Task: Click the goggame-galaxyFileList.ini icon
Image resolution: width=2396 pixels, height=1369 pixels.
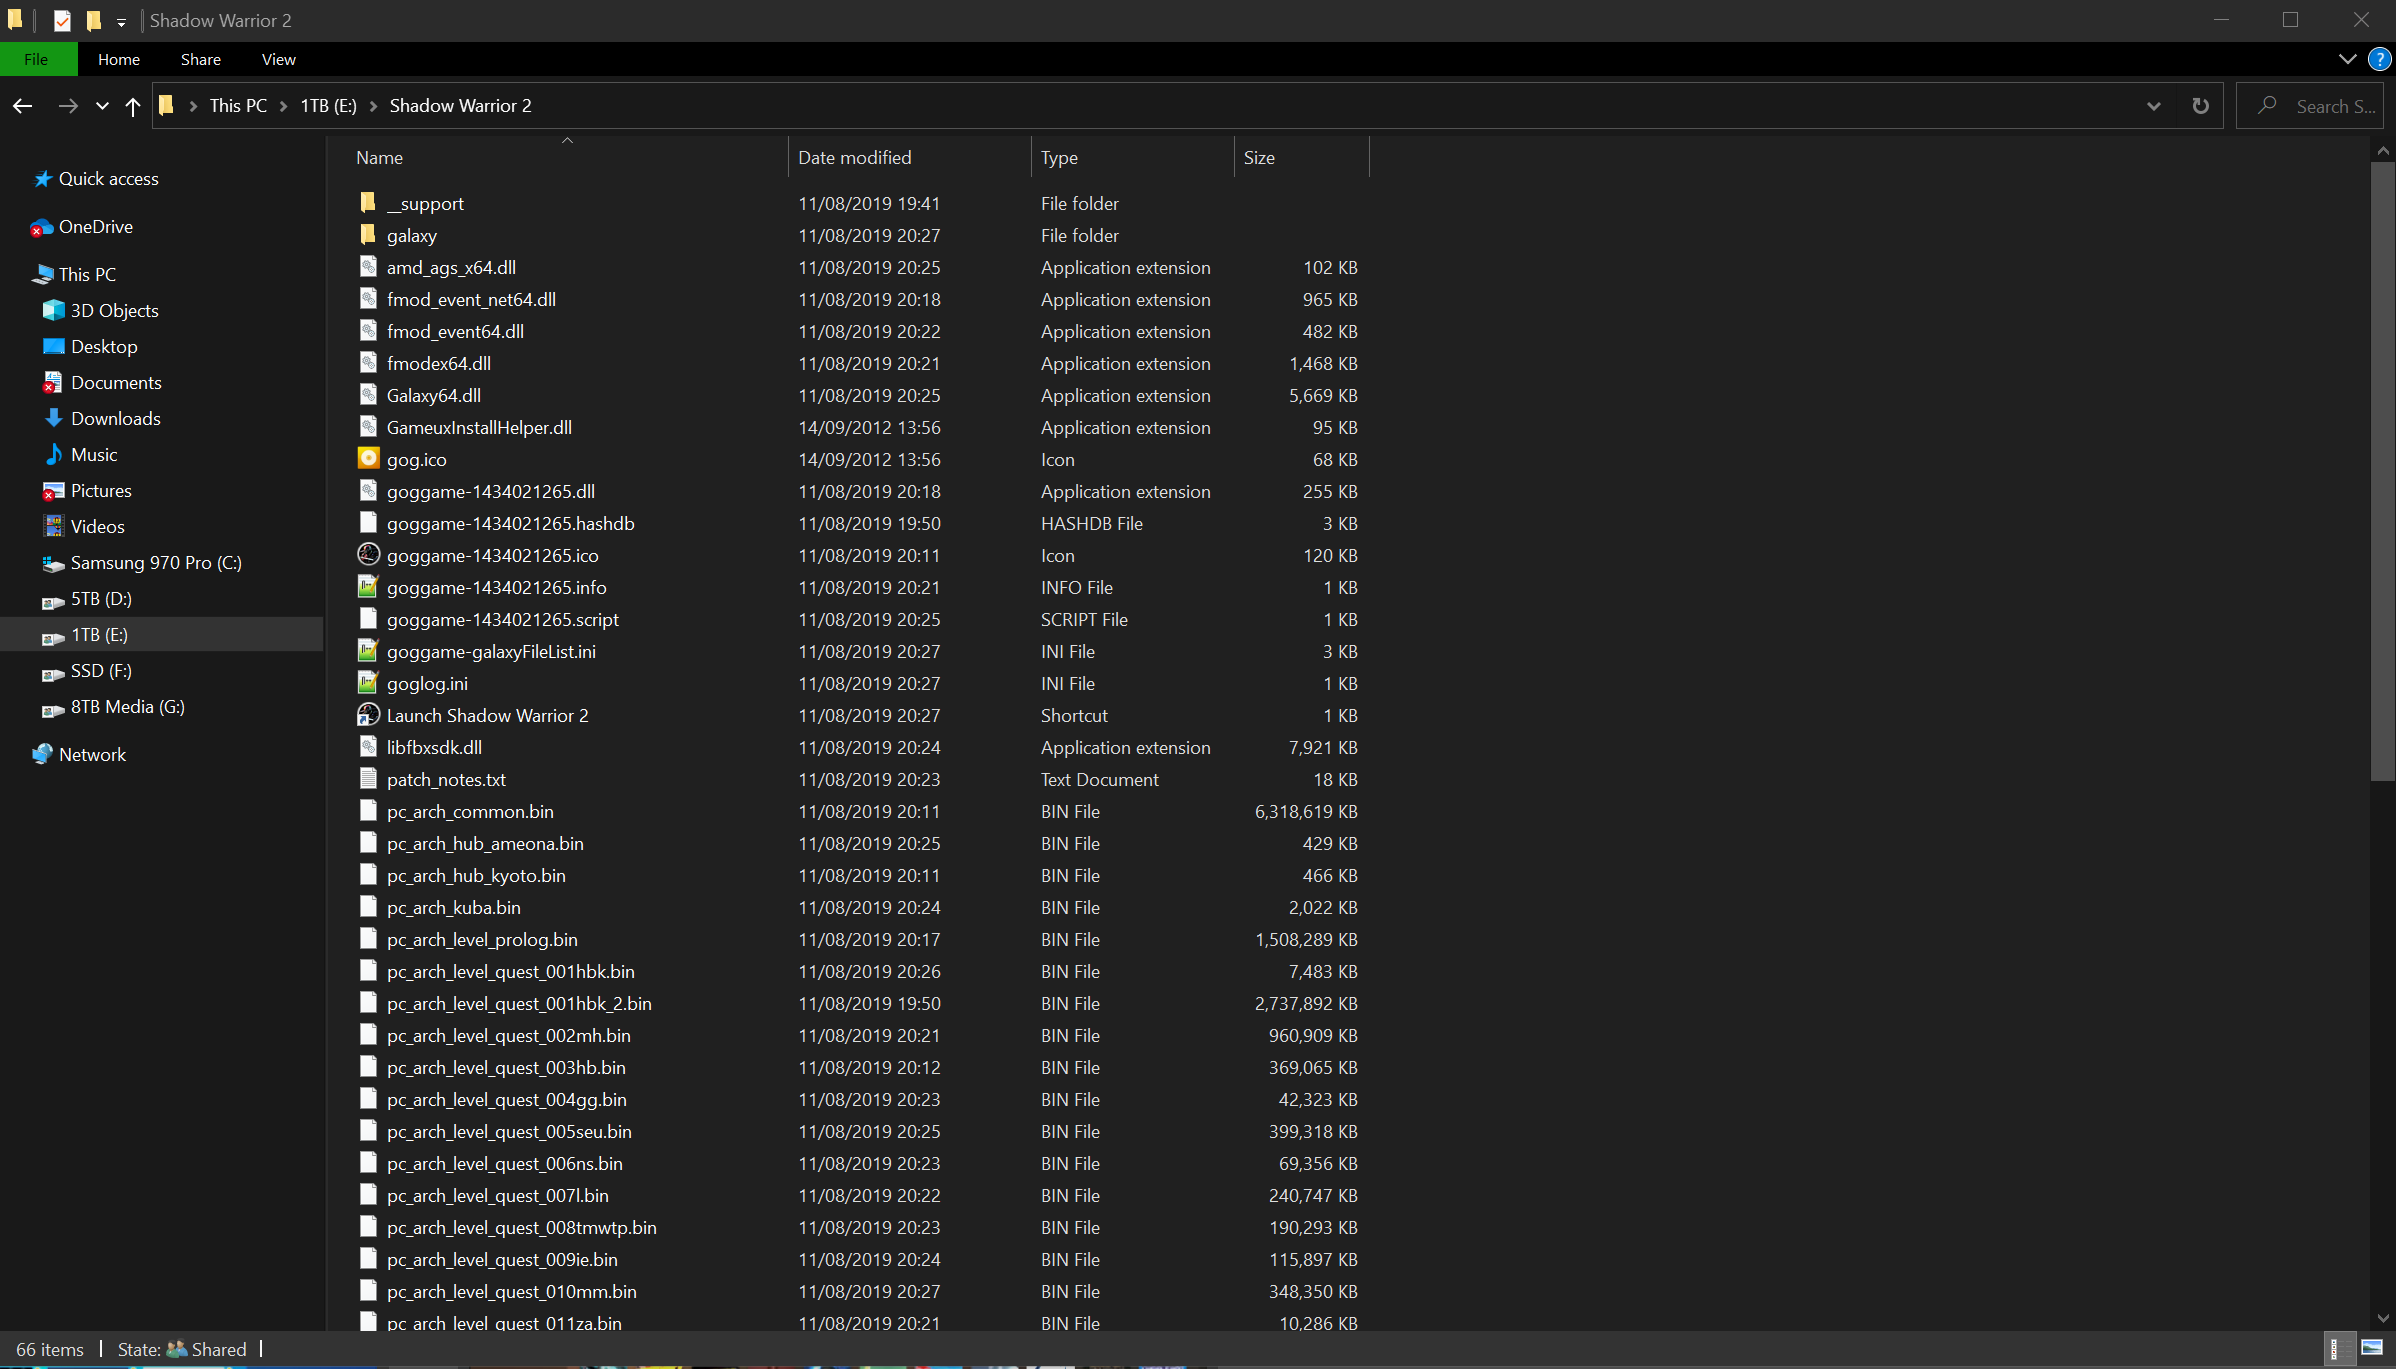Action: click(368, 651)
